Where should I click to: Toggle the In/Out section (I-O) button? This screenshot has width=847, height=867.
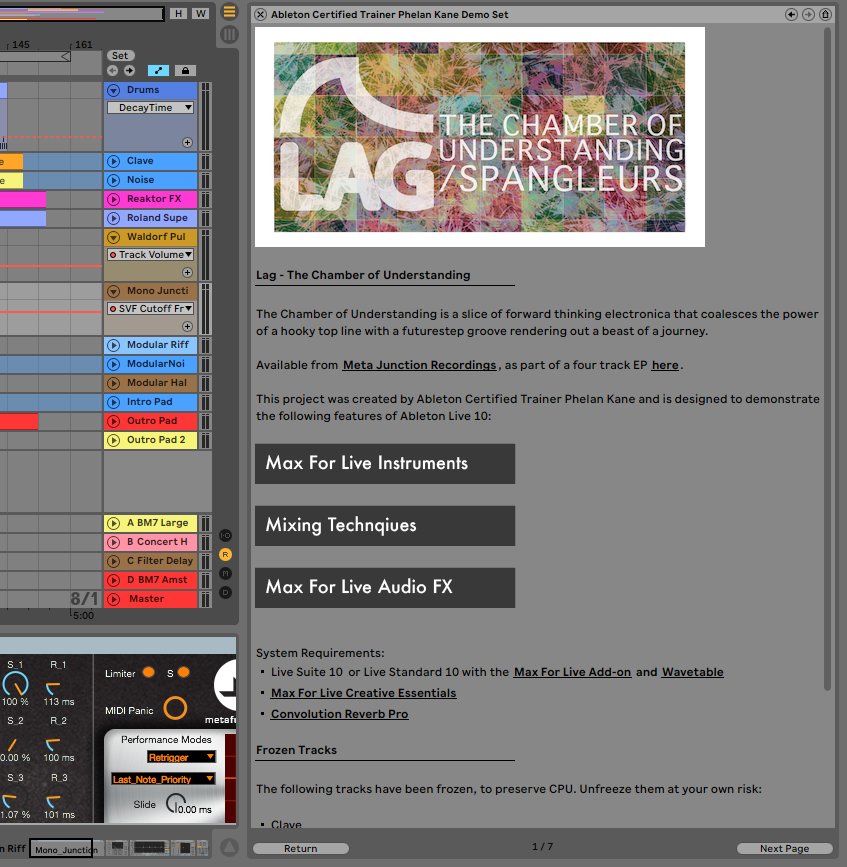[226, 535]
